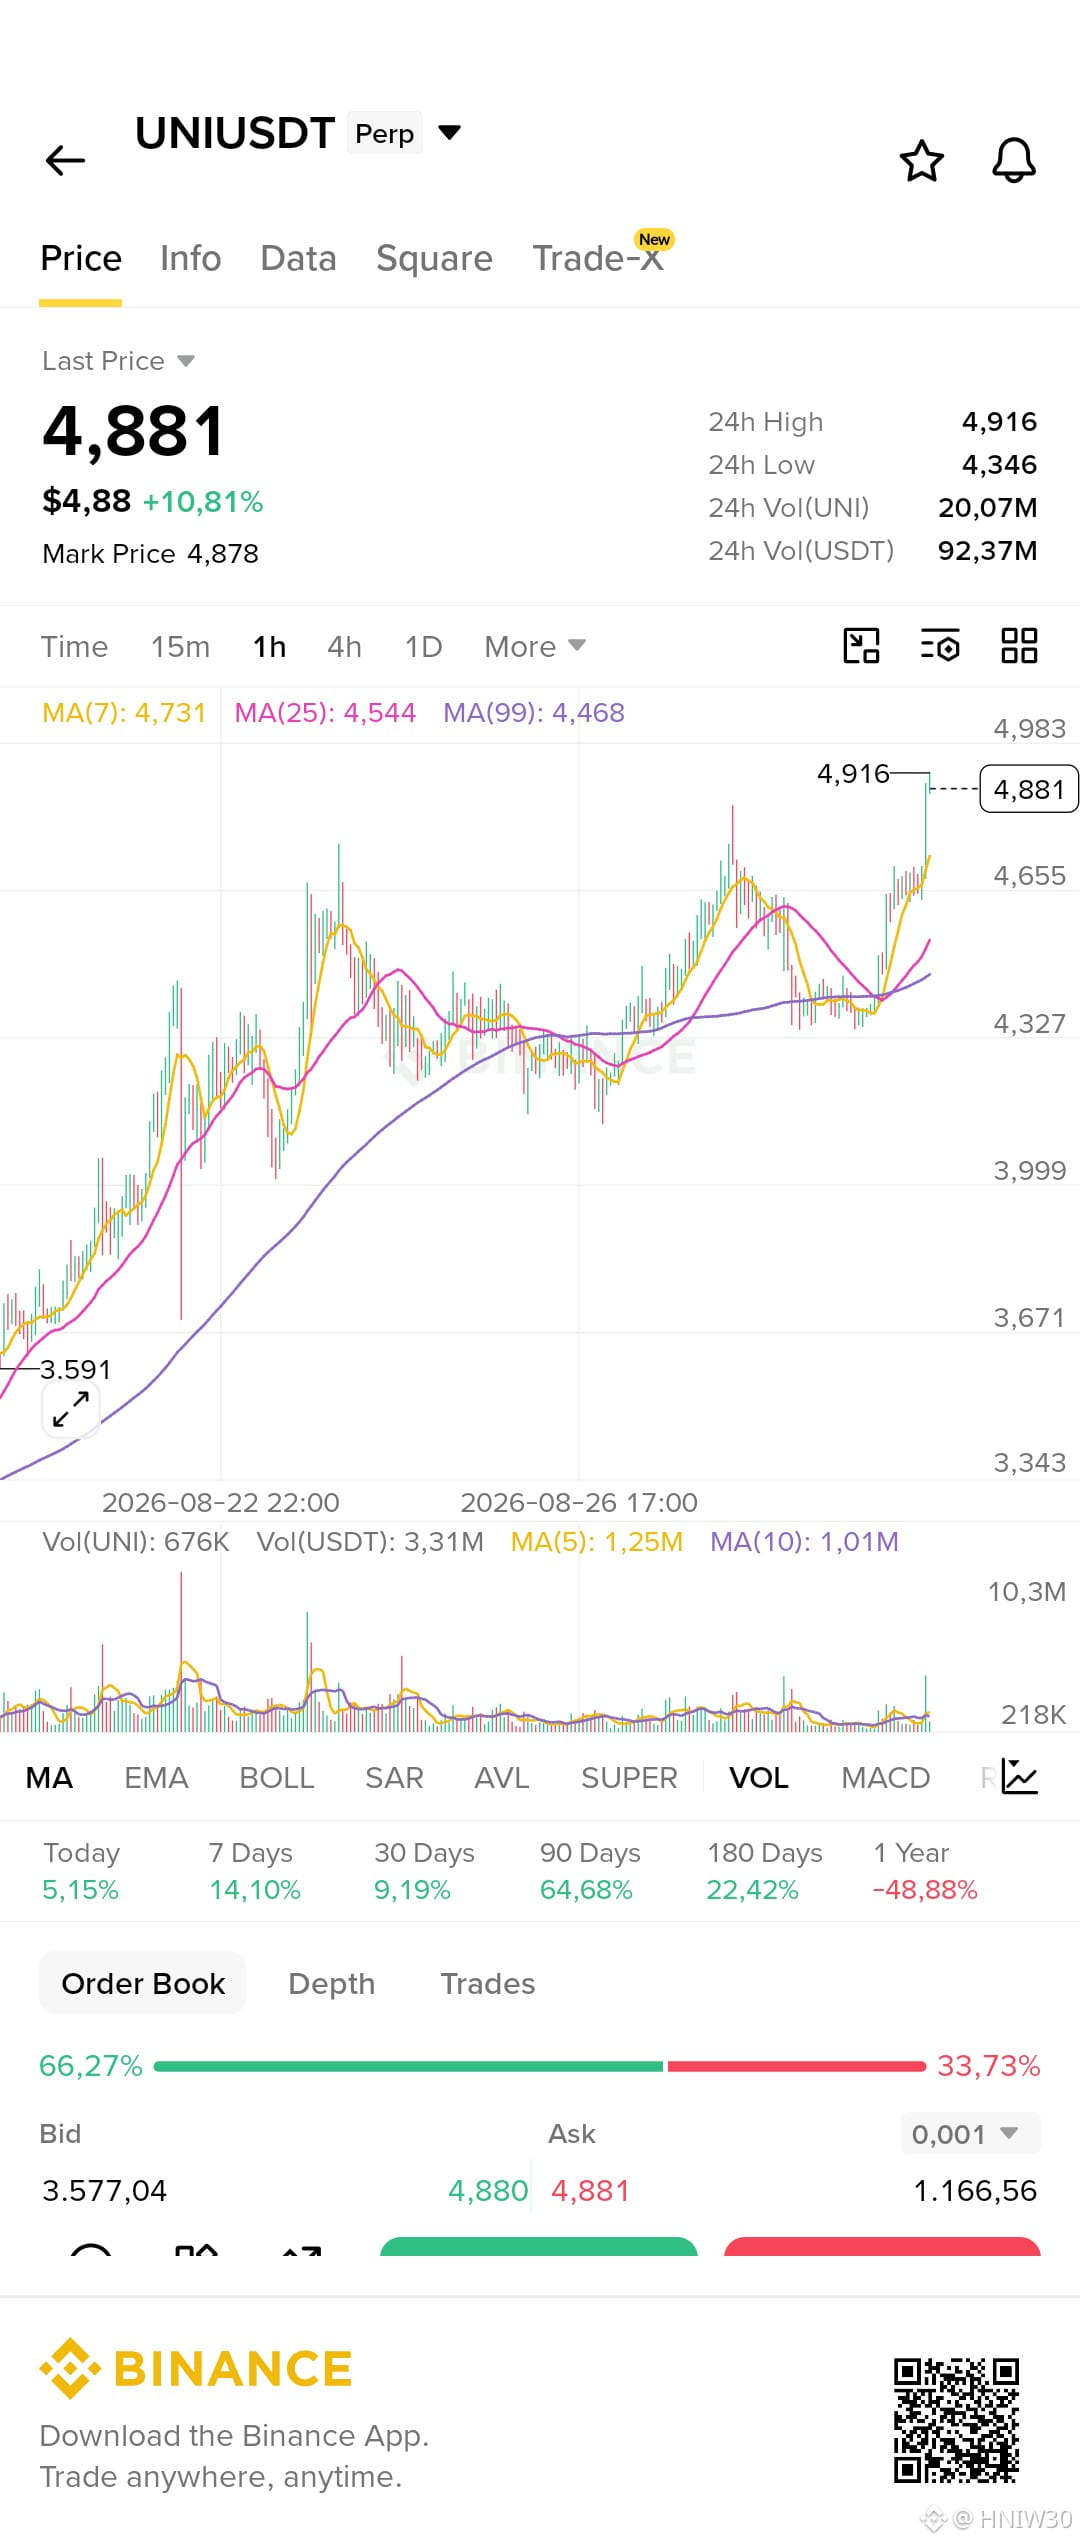Click the MA(99): 4,468 indicator label

534,712
